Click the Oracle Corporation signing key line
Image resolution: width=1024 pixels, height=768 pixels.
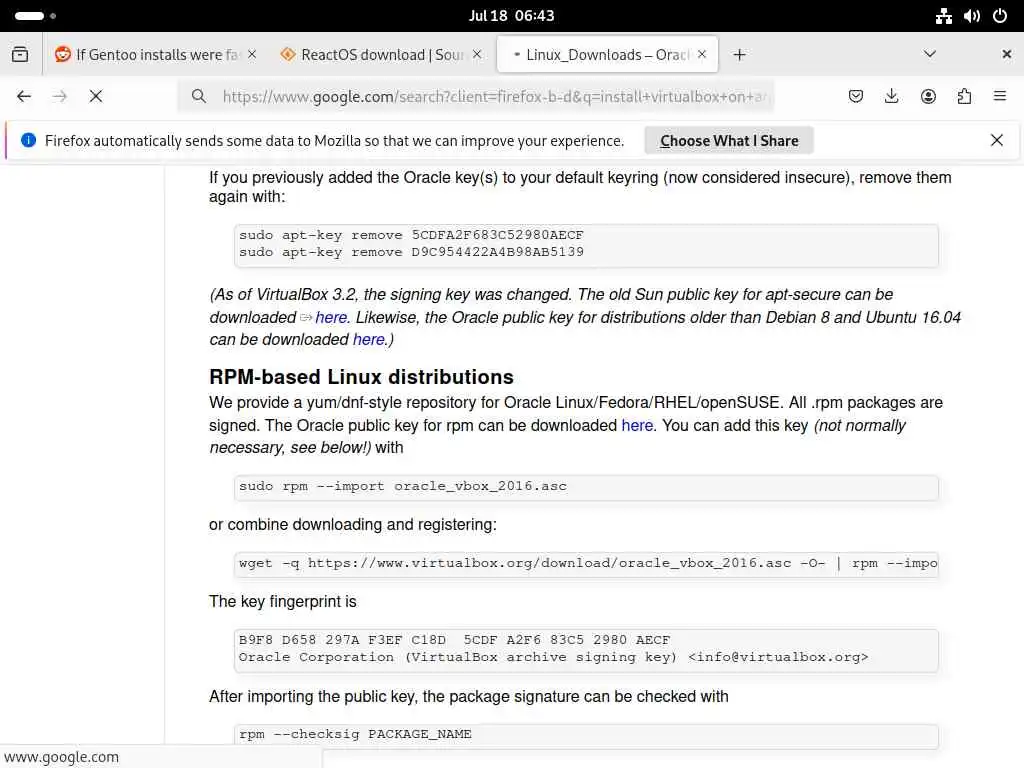[554, 657]
